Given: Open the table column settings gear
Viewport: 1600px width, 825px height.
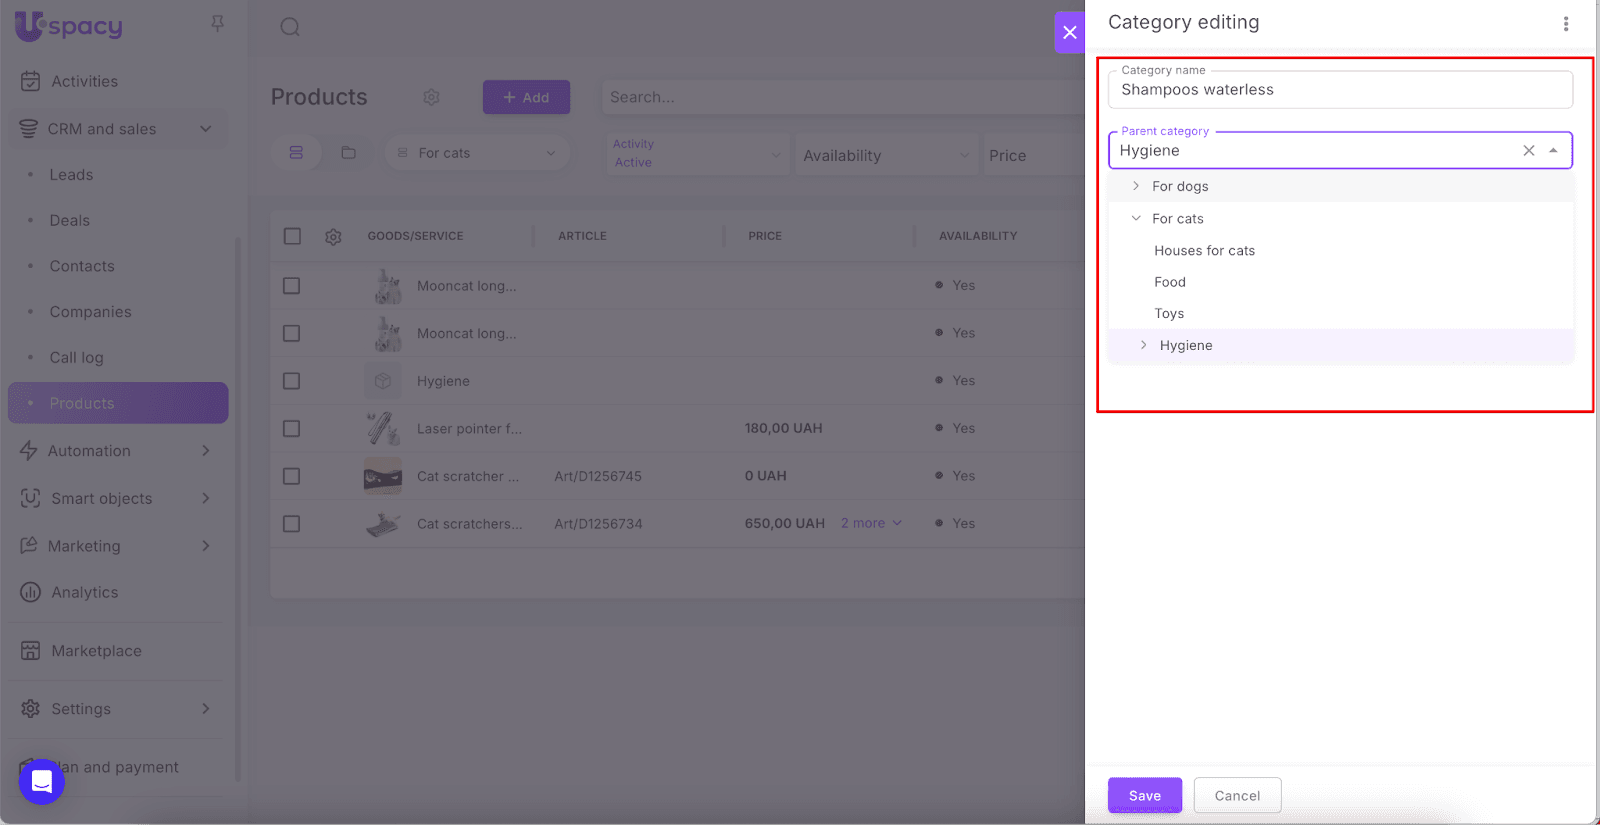Looking at the screenshot, I should coord(333,237).
